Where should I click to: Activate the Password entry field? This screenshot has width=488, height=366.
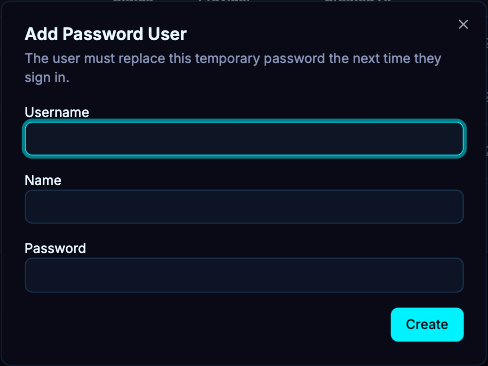(x=244, y=275)
